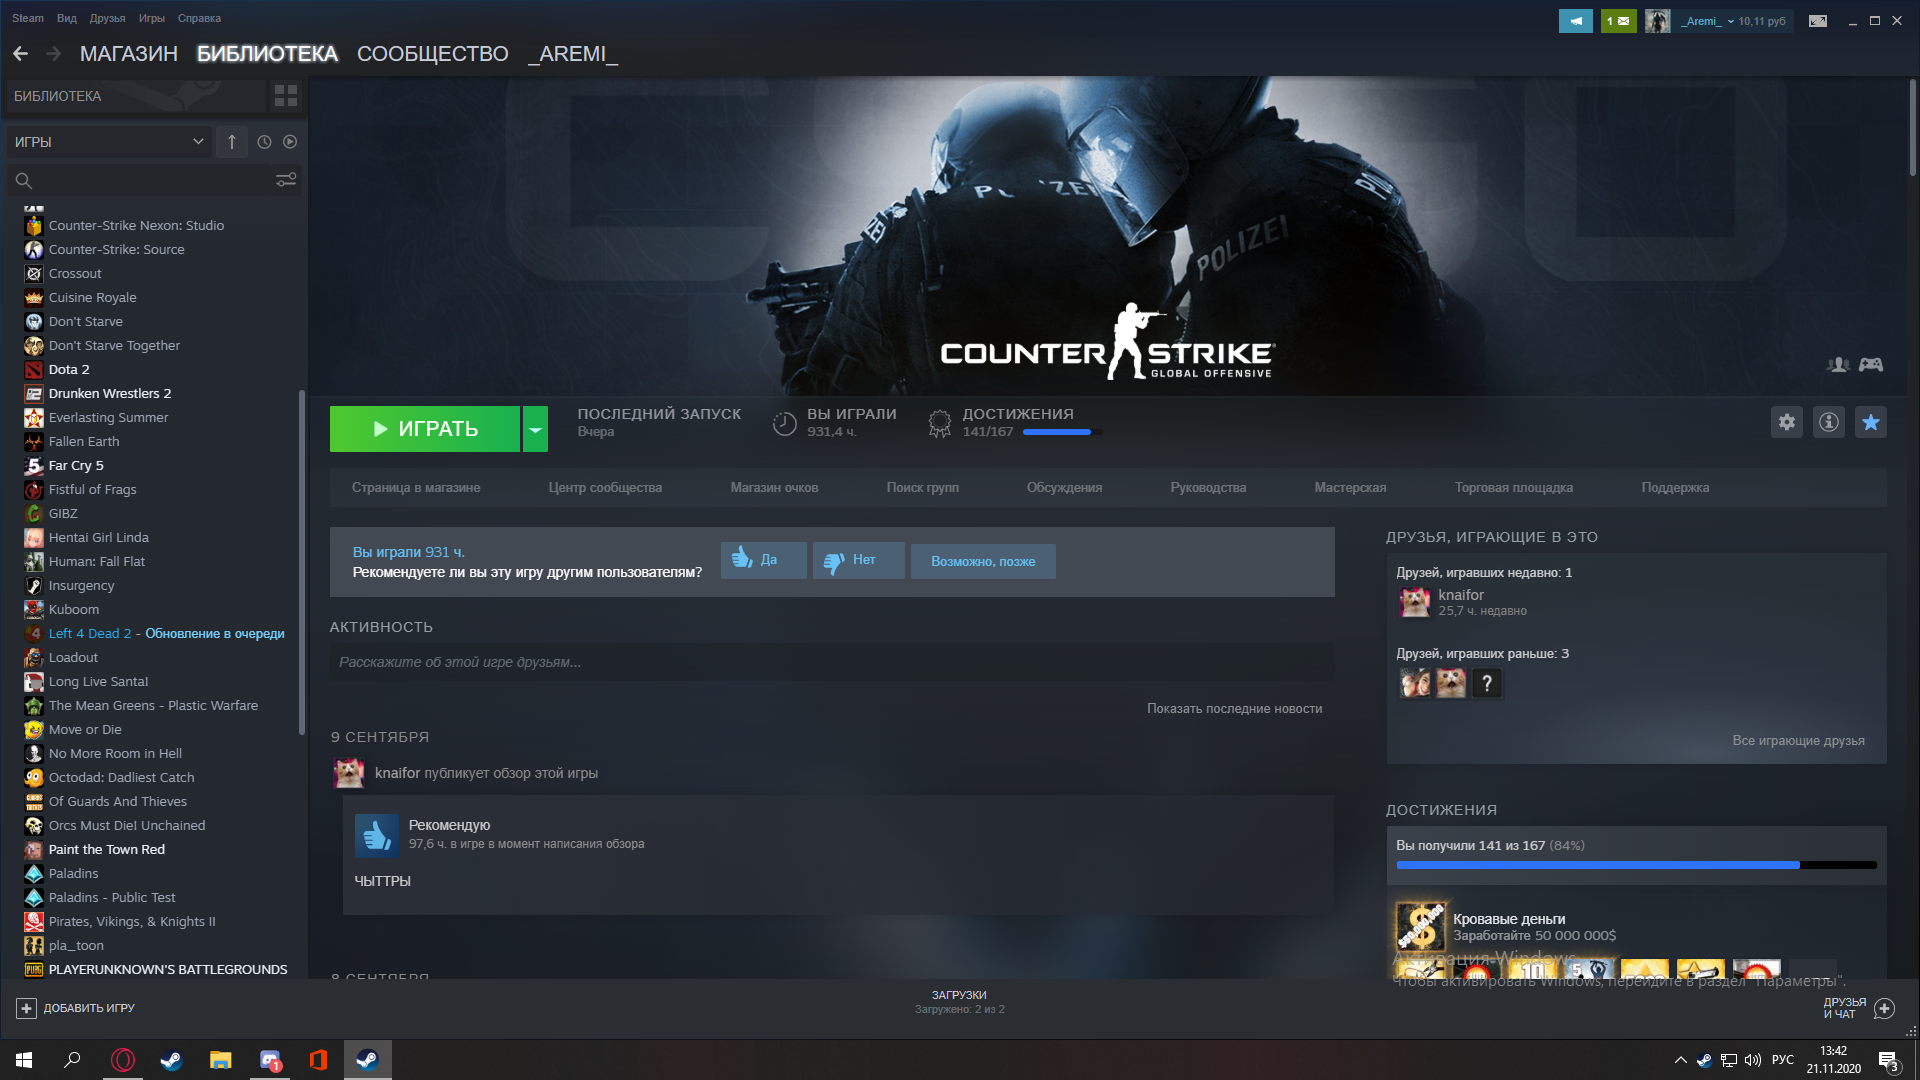Screen dimensions: 1920x1080
Task: Open the Steam menu
Action: point(28,18)
